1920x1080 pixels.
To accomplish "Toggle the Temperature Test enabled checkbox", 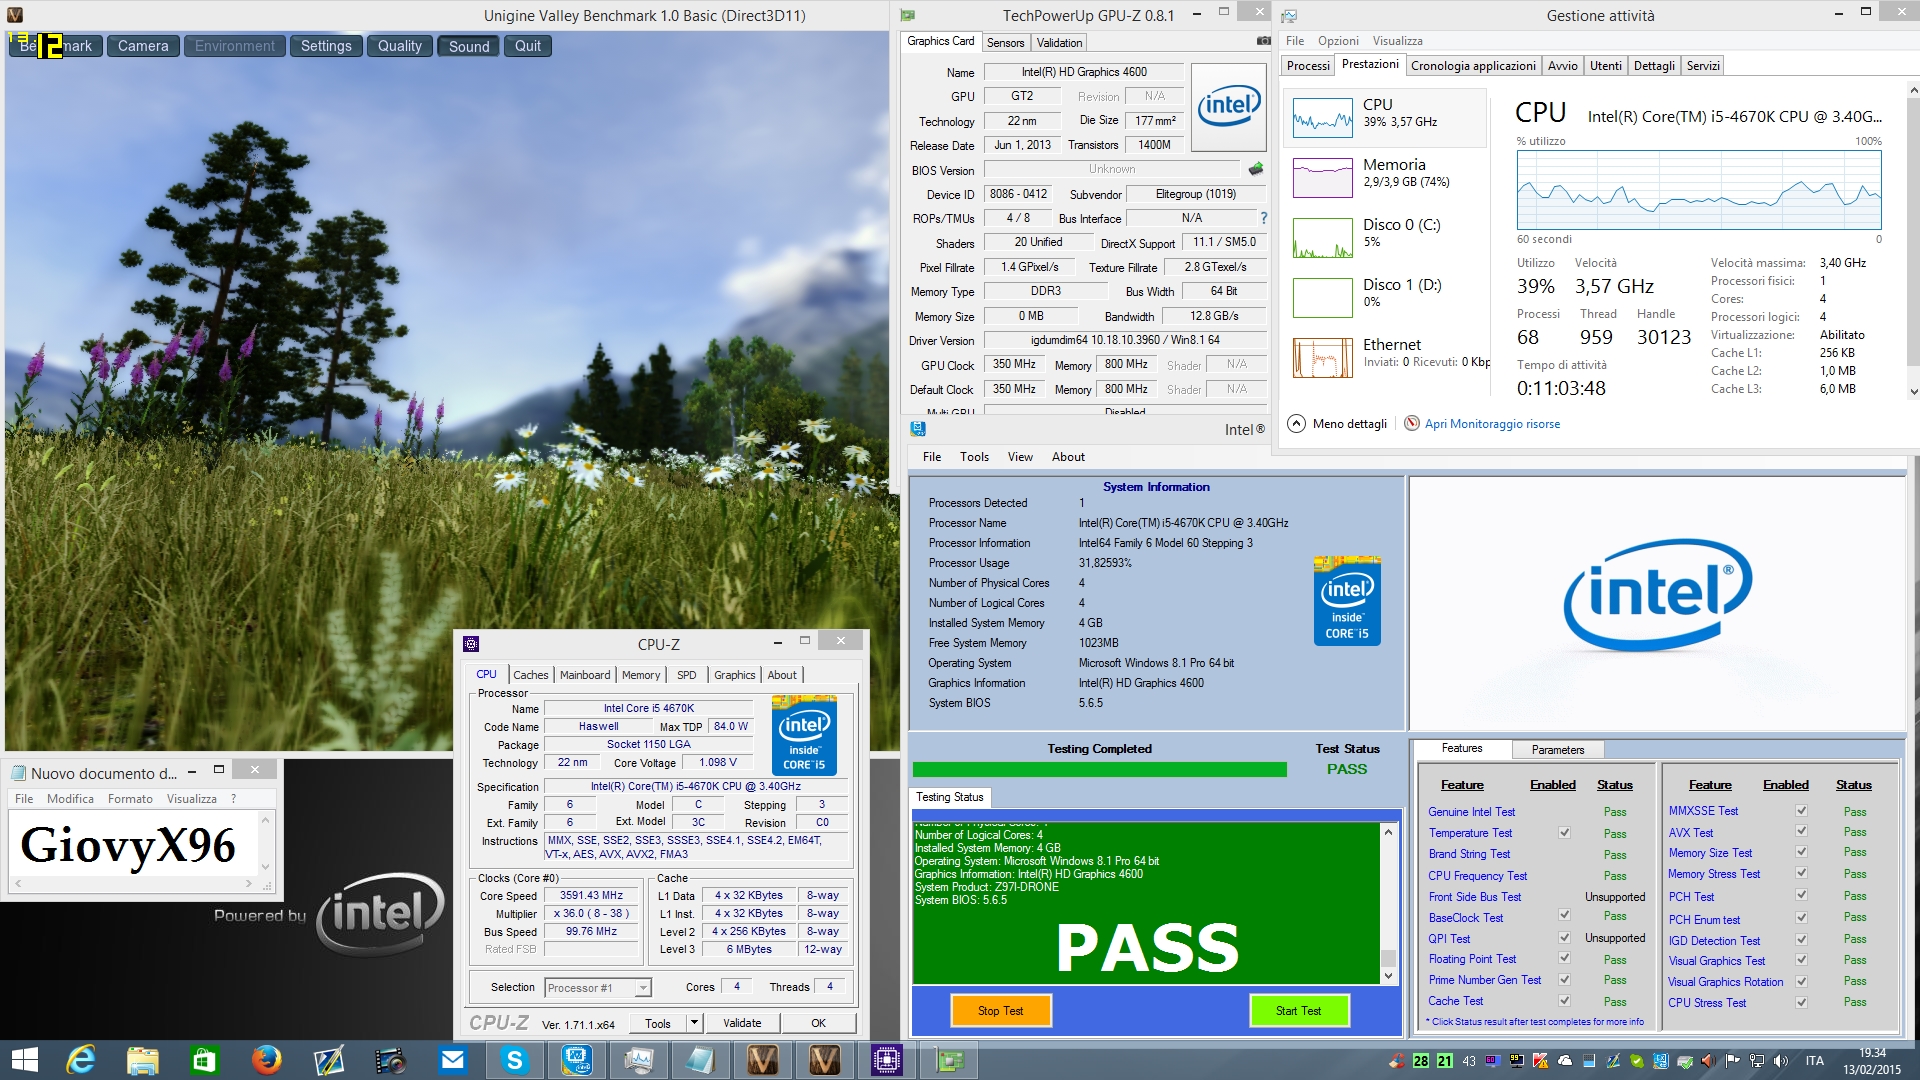I will tap(1564, 833).
